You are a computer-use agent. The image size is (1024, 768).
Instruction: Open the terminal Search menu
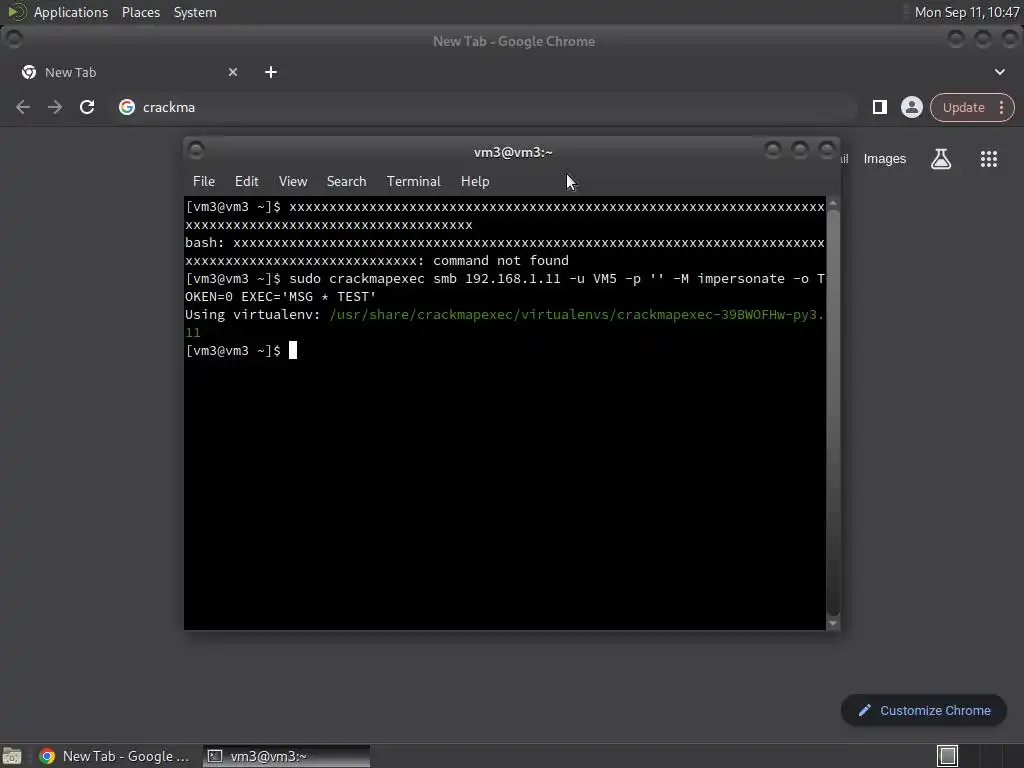coord(346,182)
